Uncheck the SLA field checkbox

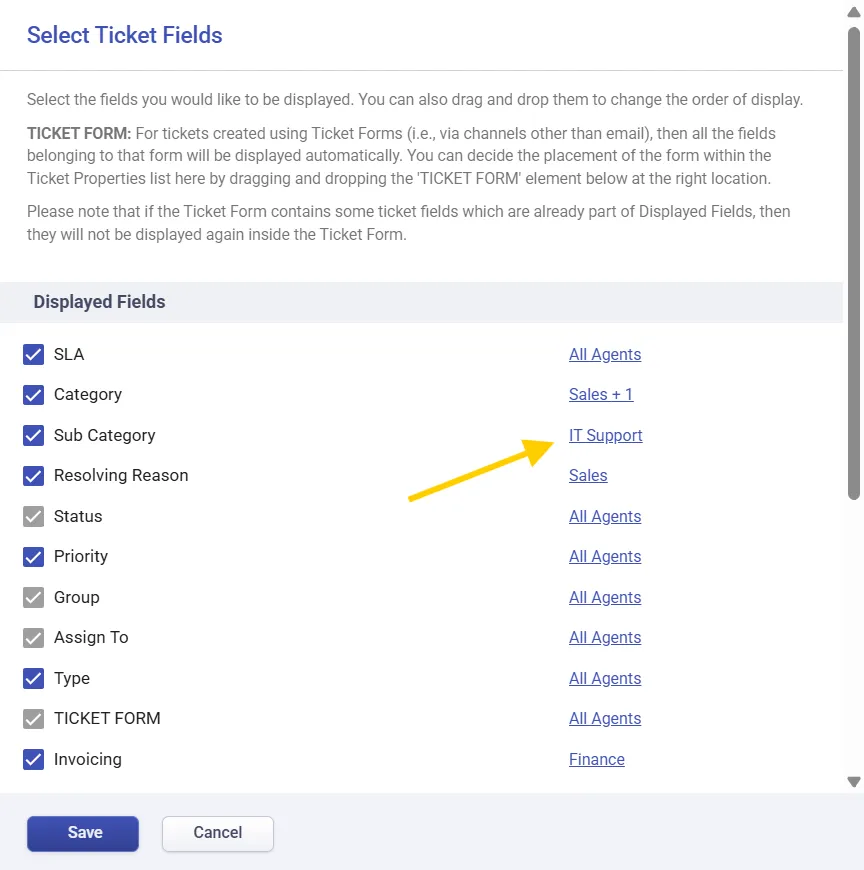[34, 355]
